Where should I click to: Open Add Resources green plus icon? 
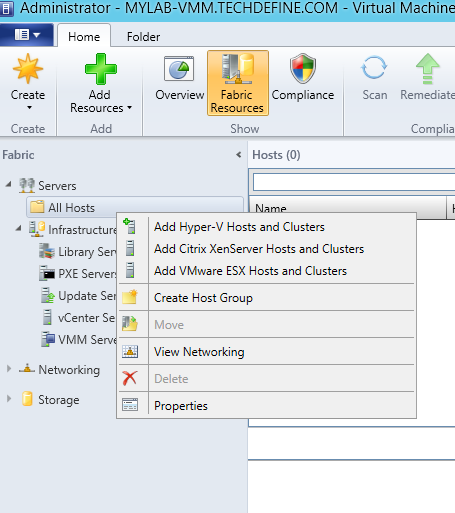click(x=101, y=69)
